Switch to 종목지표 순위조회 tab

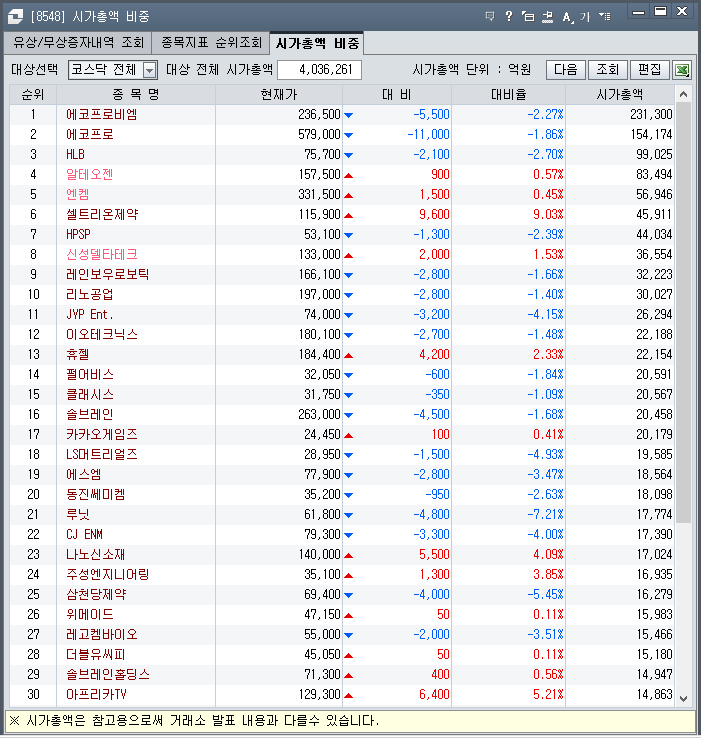pyautogui.click(x=211, y=43)
